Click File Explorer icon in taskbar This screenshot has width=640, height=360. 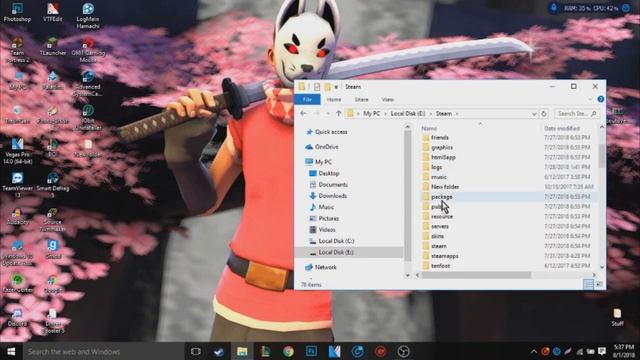(242, 351)
